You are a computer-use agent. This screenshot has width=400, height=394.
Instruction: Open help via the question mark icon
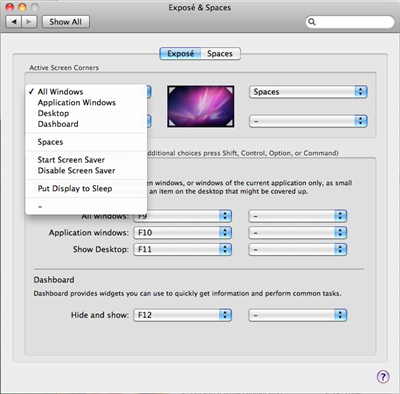383,377
